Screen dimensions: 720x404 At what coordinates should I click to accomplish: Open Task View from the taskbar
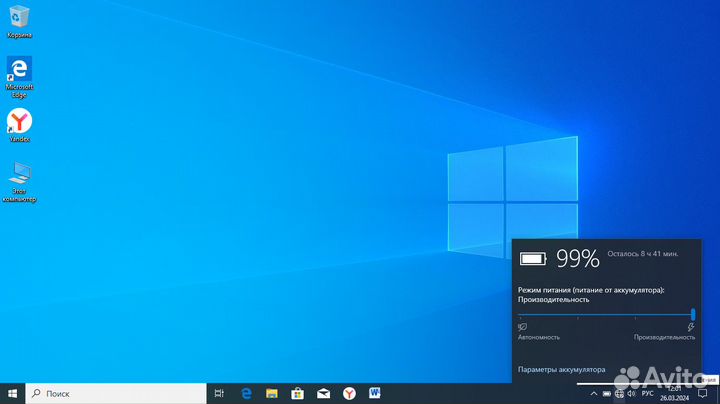[219, 393]
